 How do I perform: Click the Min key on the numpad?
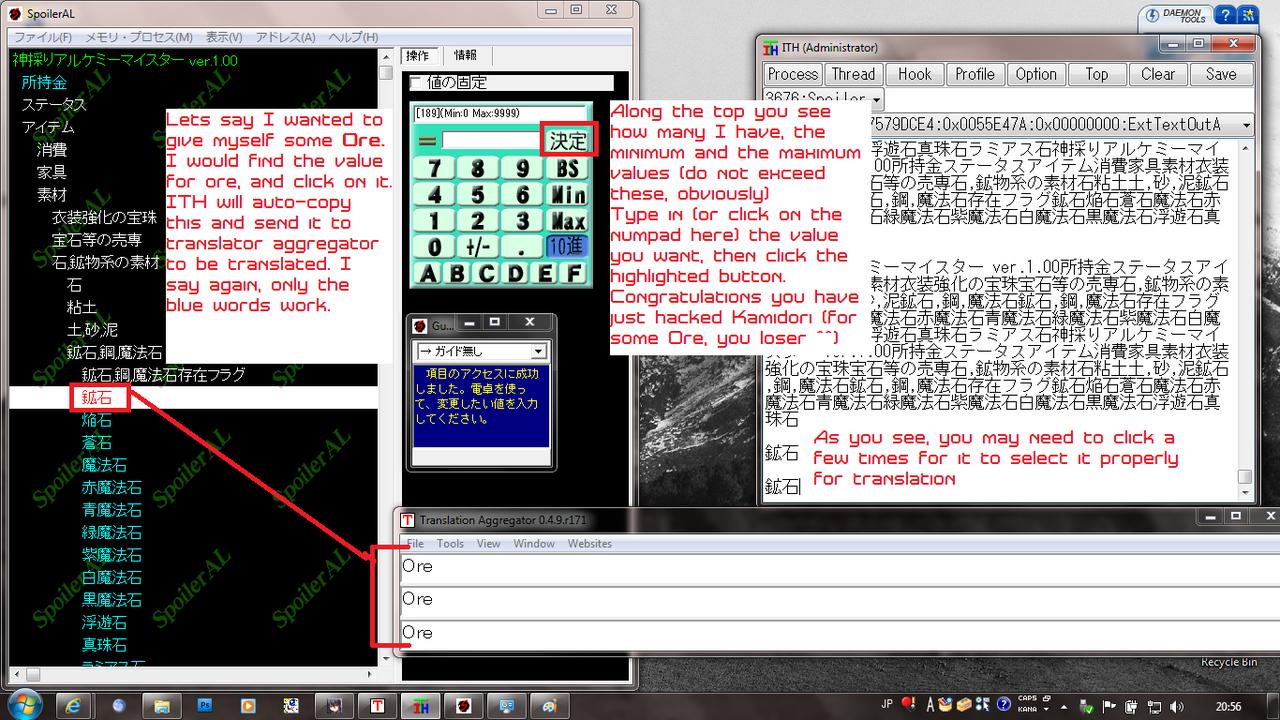click(x=568, y=194)
